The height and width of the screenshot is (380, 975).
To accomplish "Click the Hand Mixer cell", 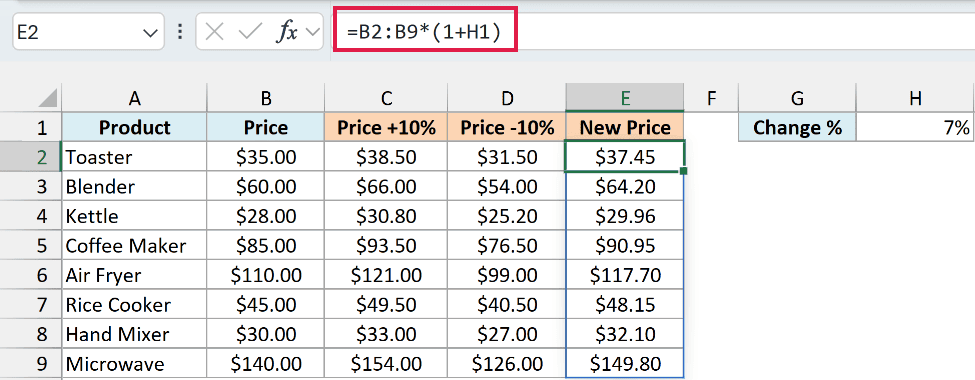I will click(134, 334).
